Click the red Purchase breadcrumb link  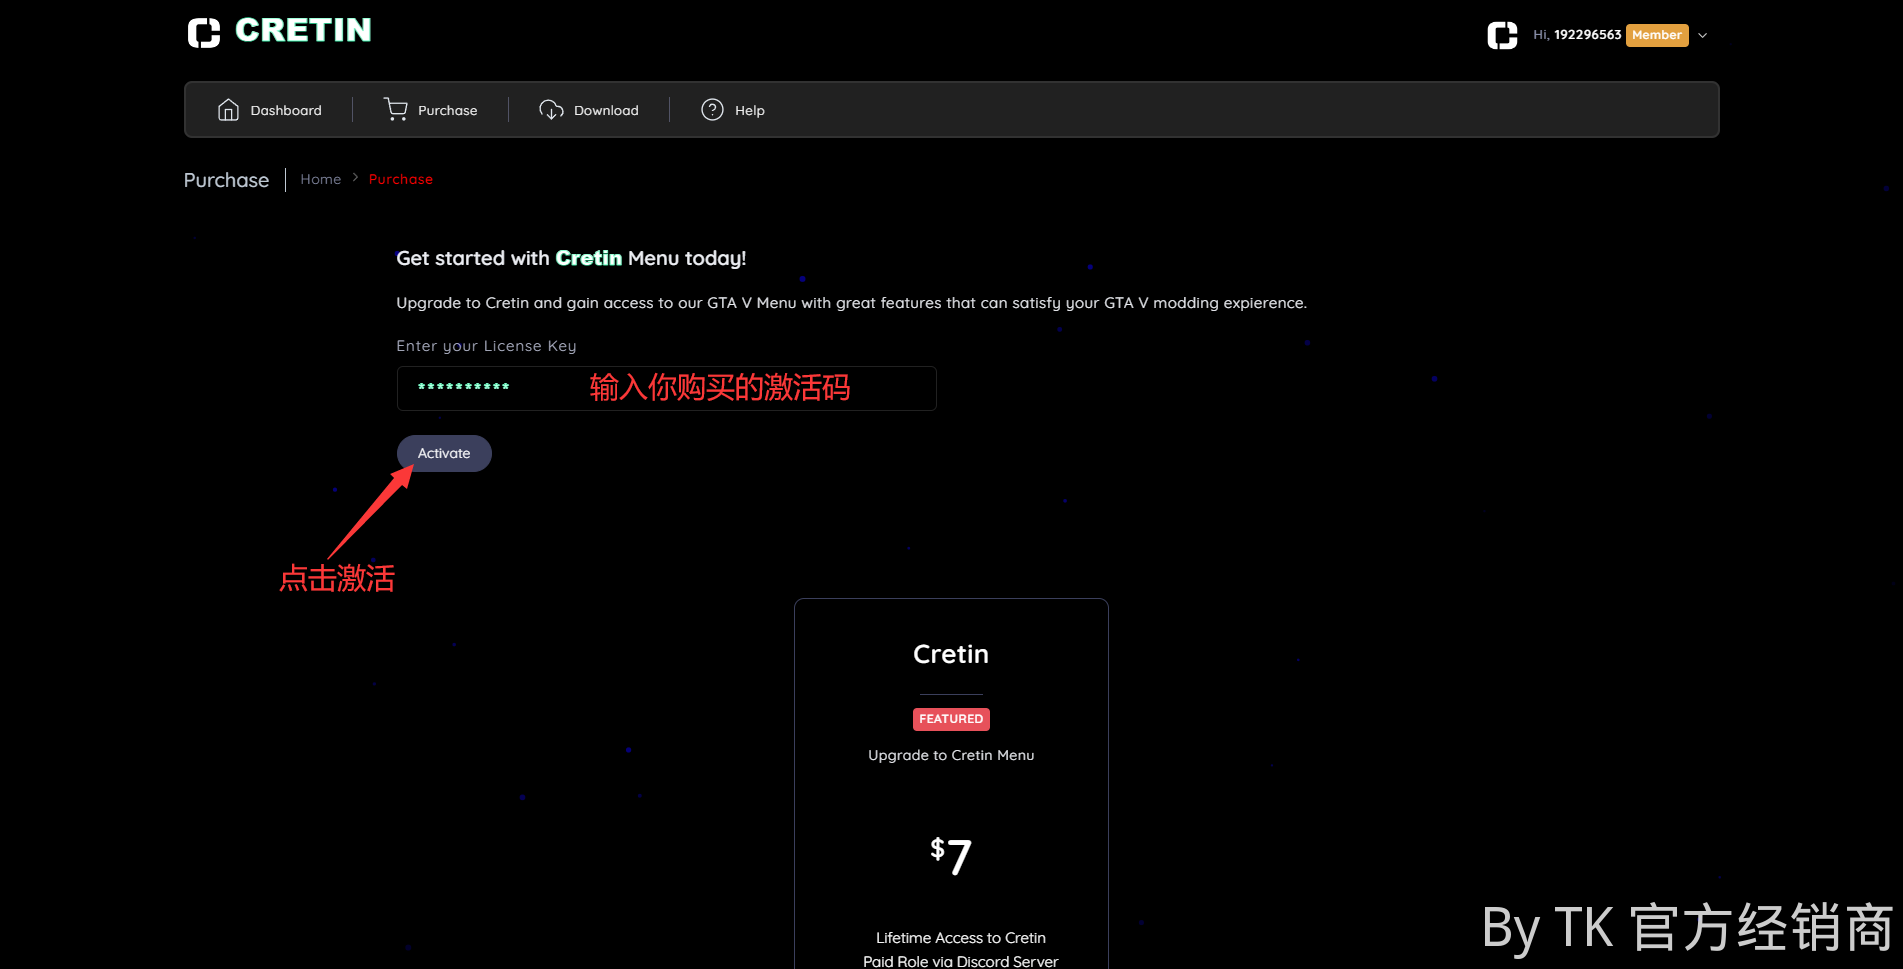point(400,179)
